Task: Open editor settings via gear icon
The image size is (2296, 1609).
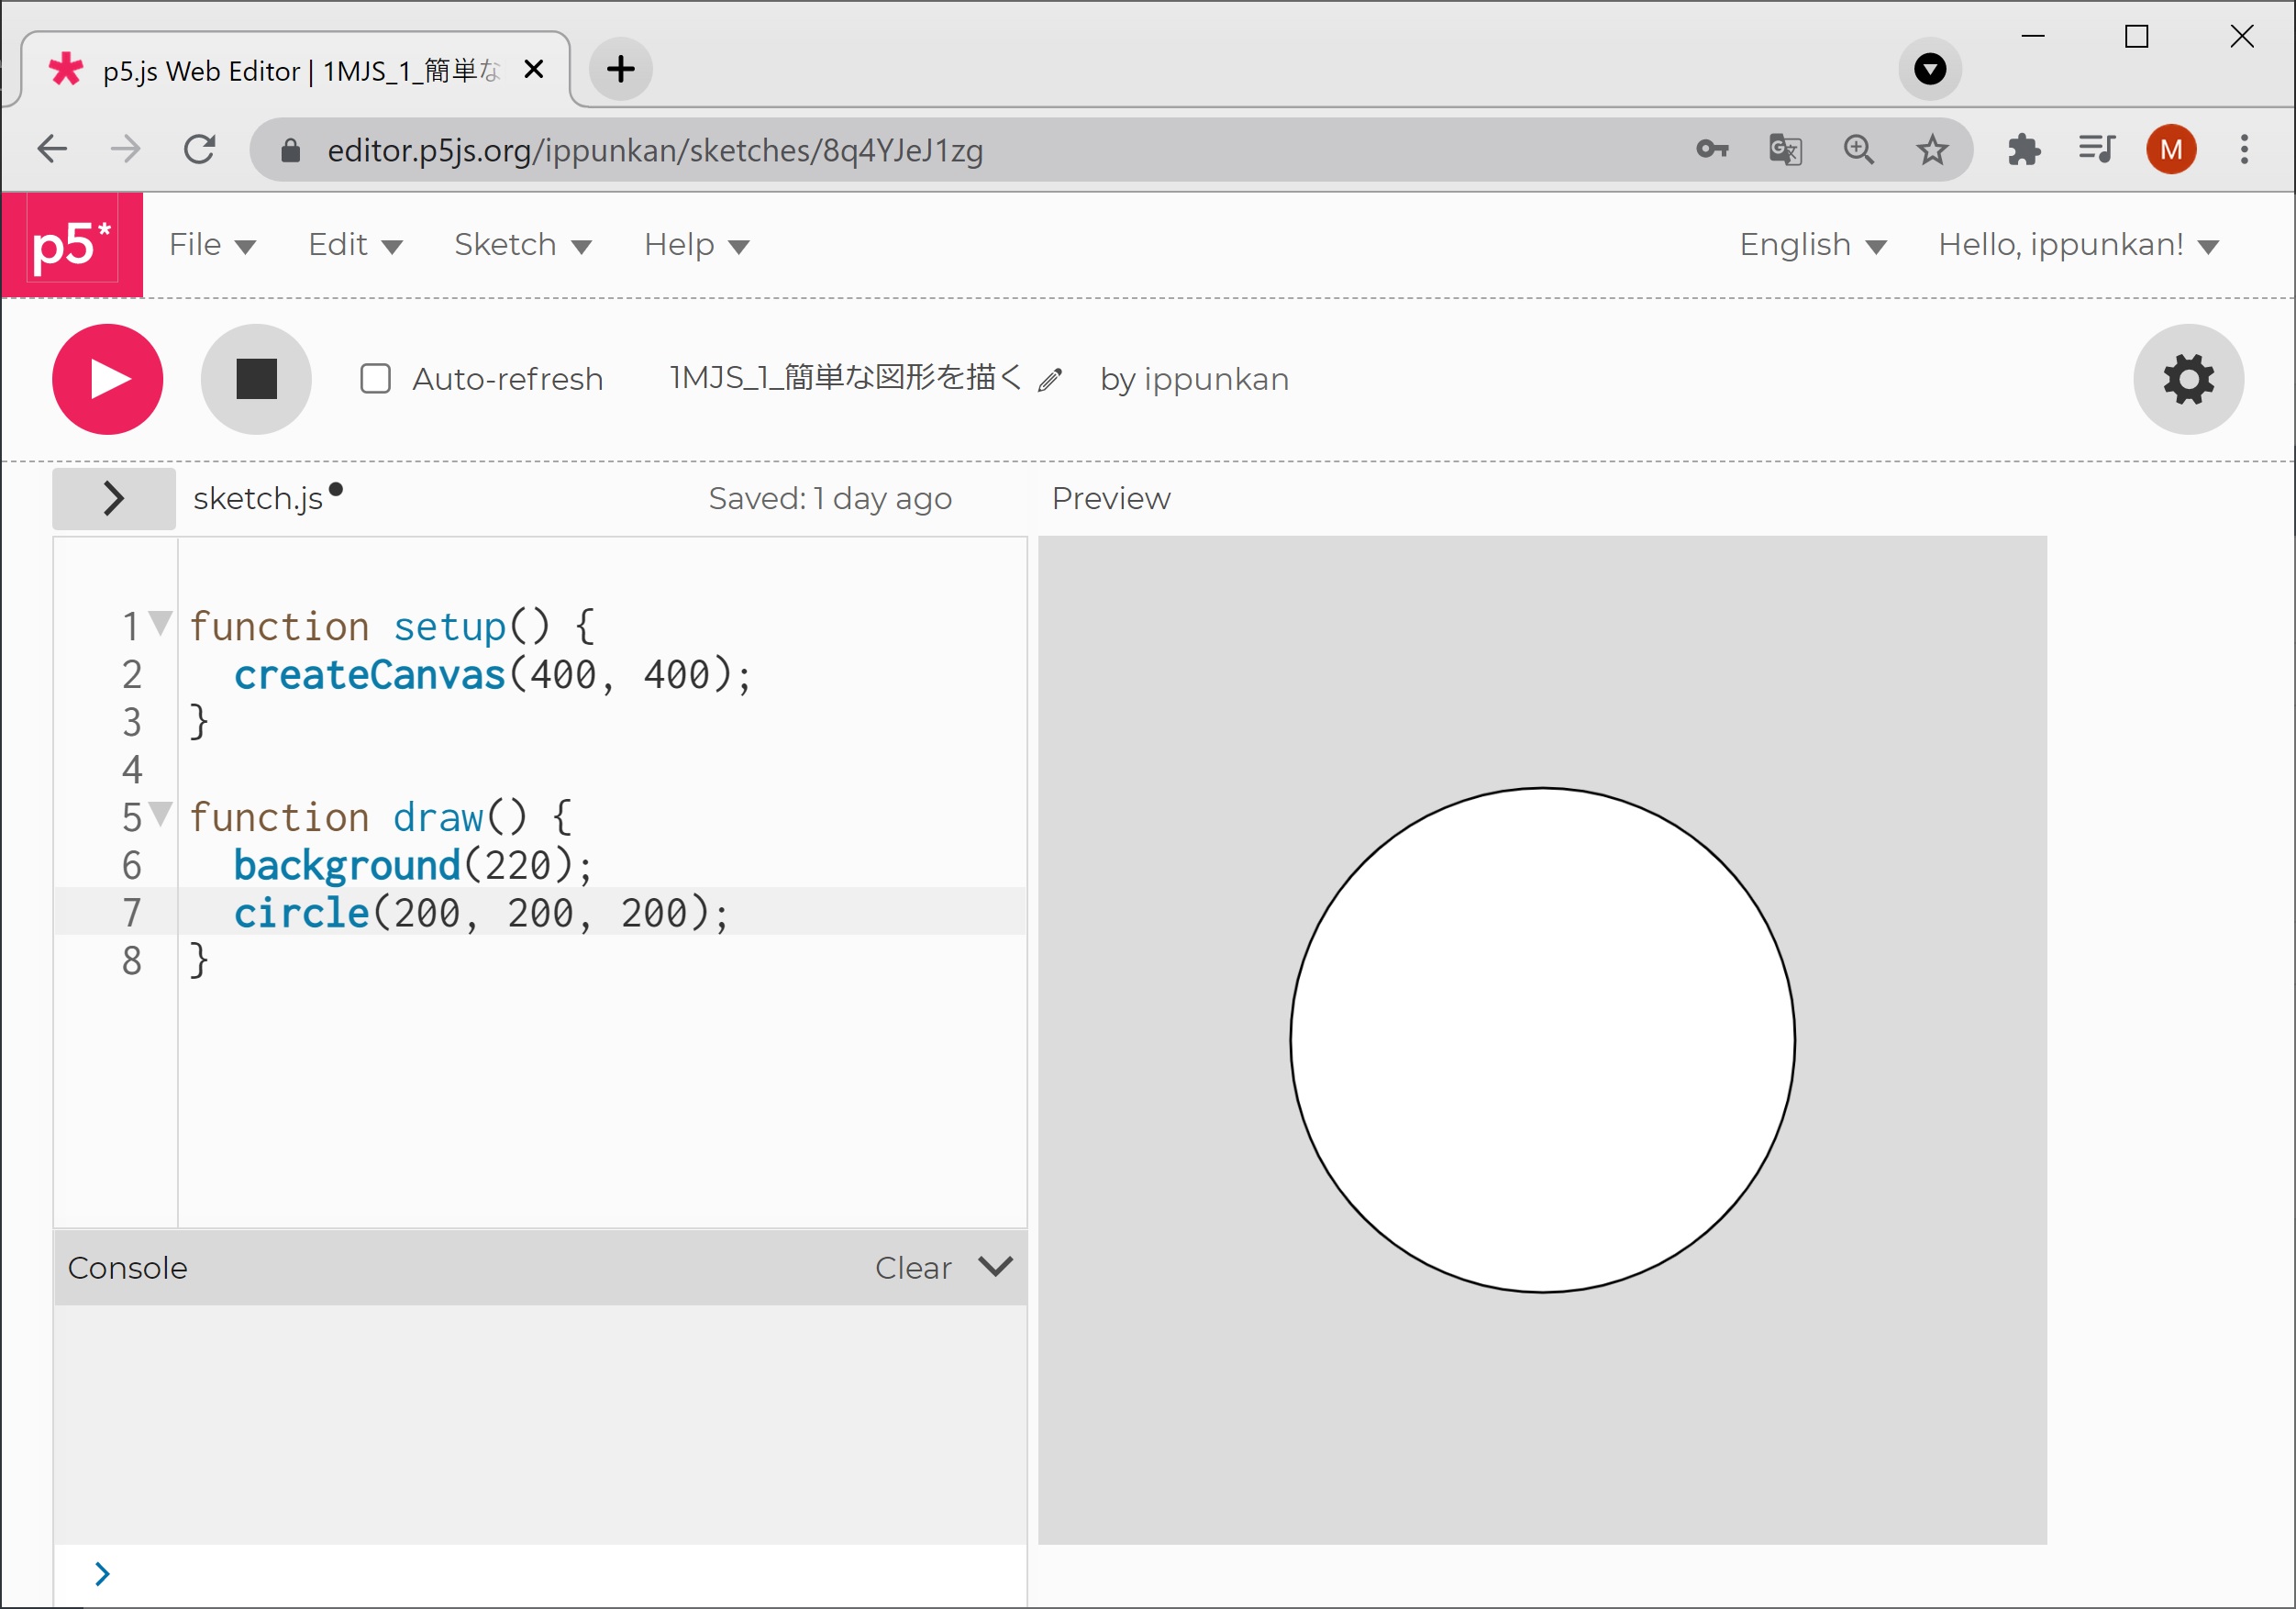Action: tap(2188, 379)
